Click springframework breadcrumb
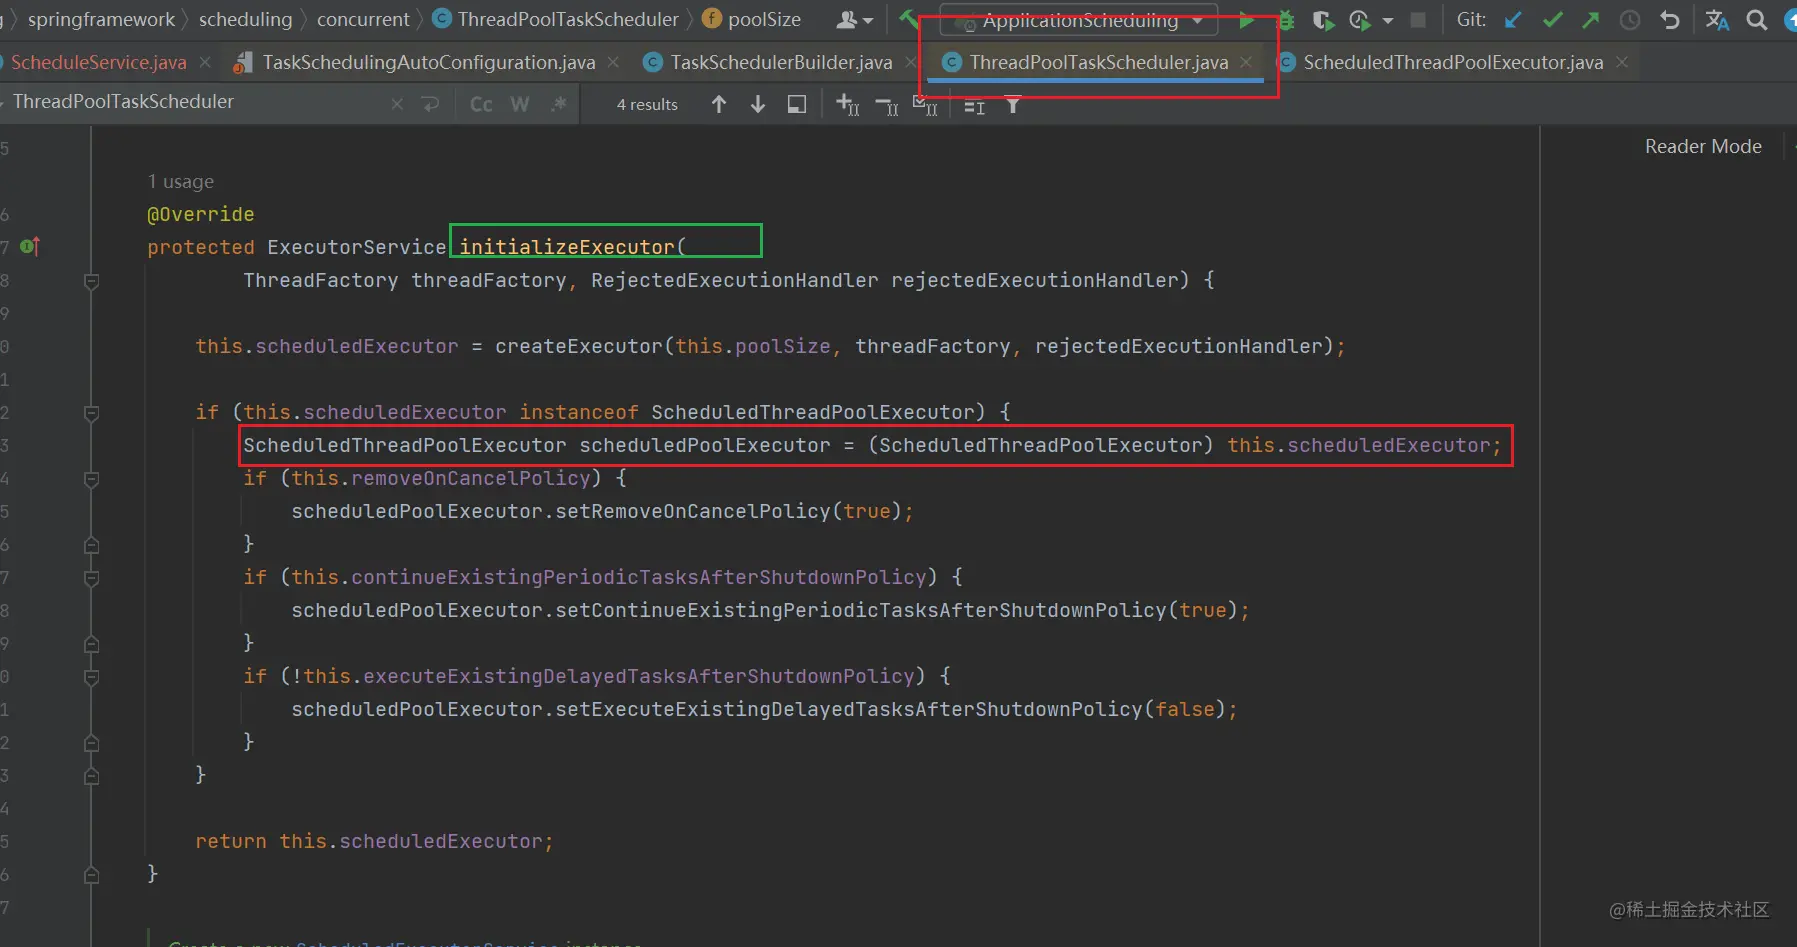The height and width of the screenshot is (947, 1797). (x=101, y=19)
